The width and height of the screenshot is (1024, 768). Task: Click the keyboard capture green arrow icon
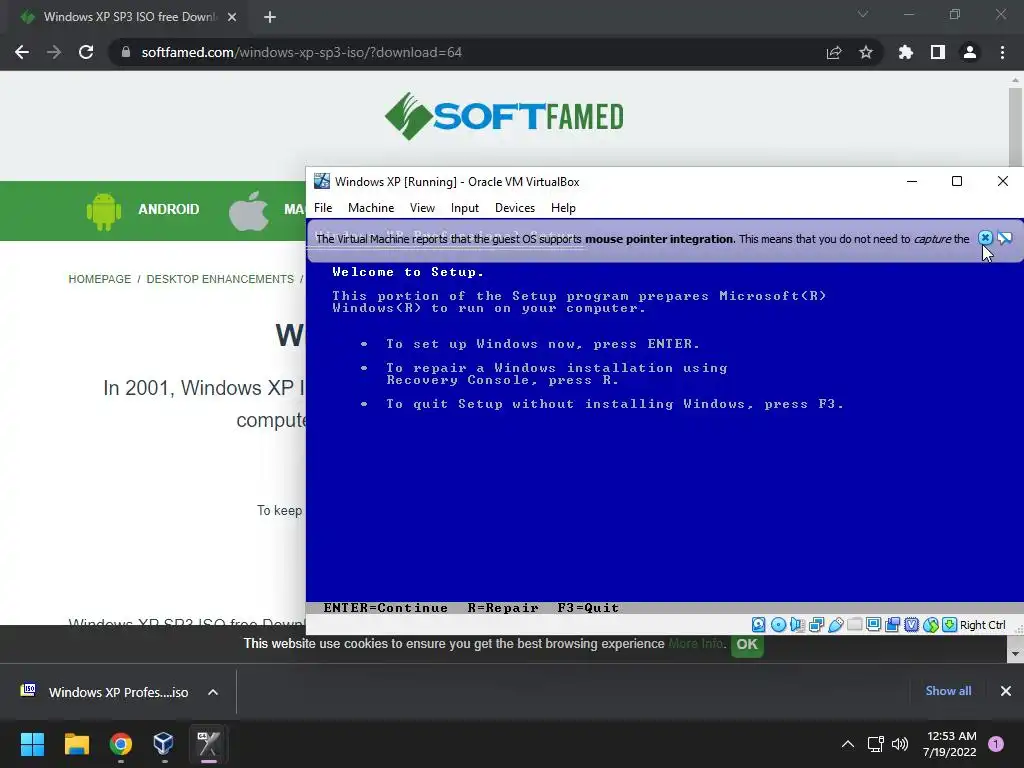click(950, 625)
